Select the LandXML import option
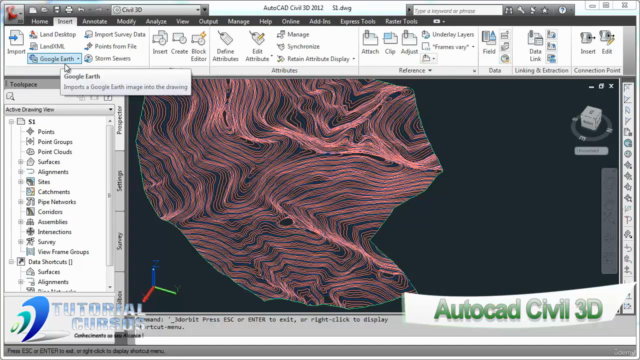The width and height of the screenshot is (640, 360). [47, 47]
